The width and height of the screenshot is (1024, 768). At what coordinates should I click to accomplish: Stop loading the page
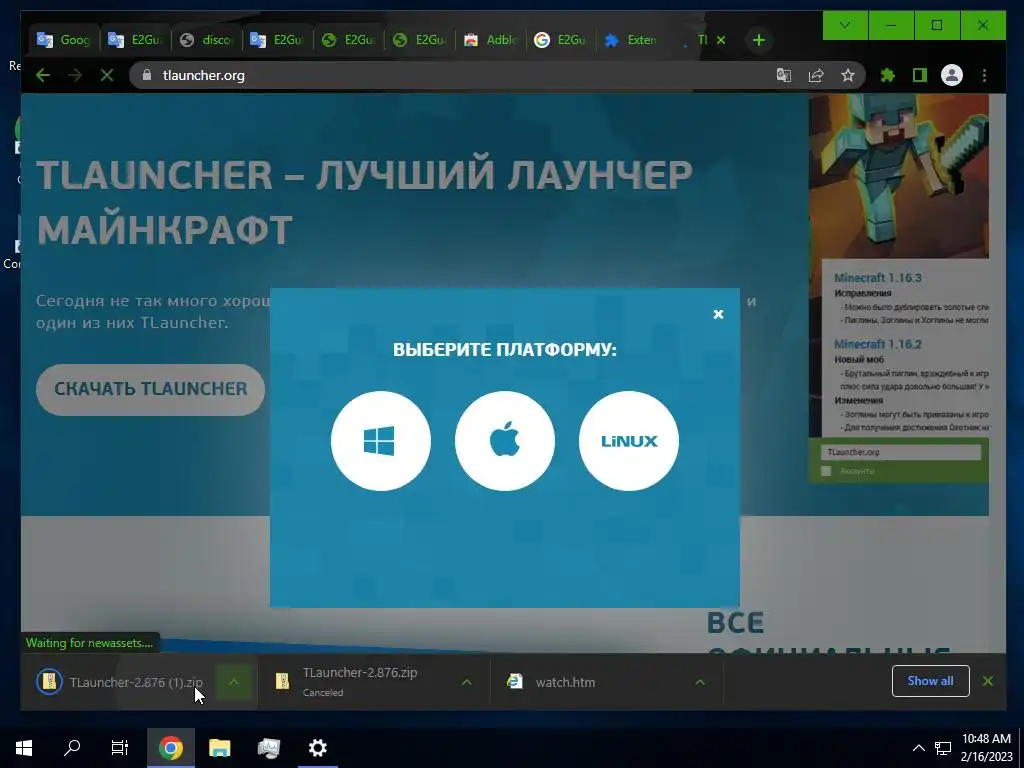click(107, 76)
